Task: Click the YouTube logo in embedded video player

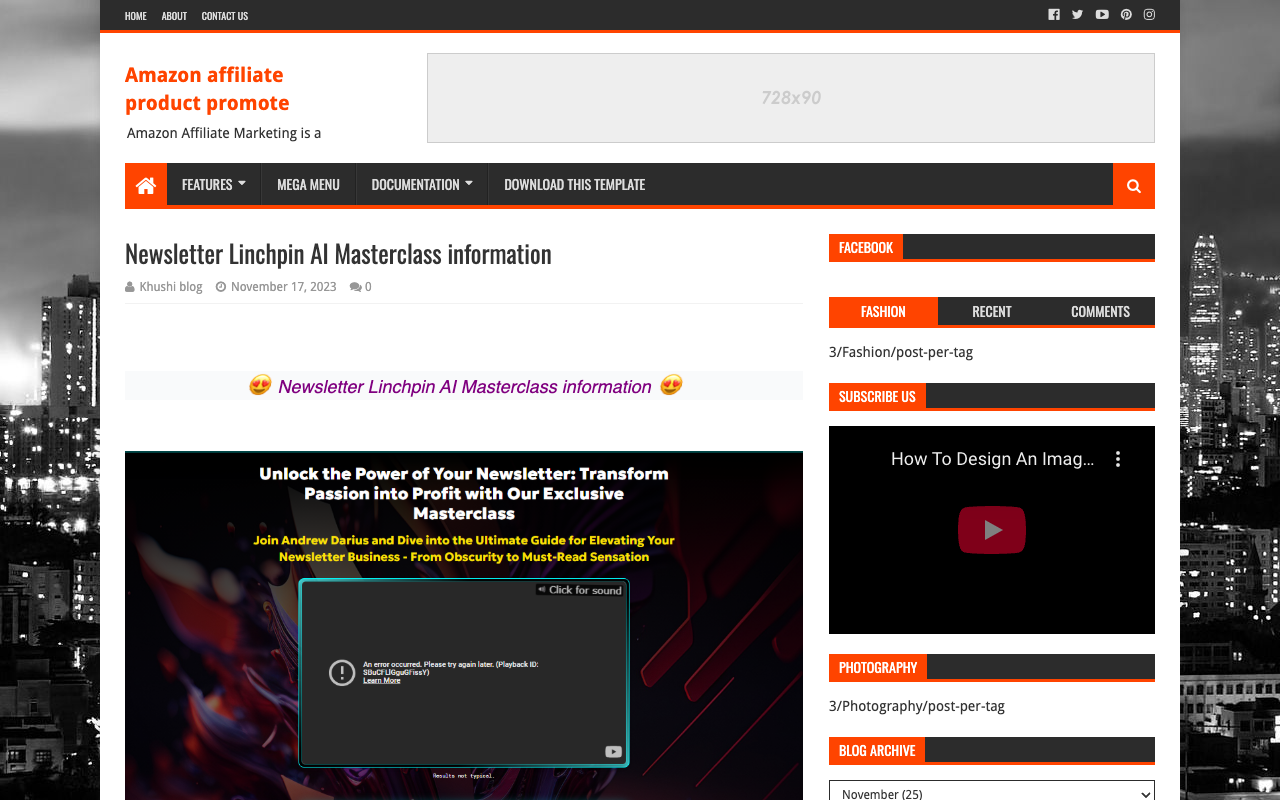Action: tap(613, 752)
